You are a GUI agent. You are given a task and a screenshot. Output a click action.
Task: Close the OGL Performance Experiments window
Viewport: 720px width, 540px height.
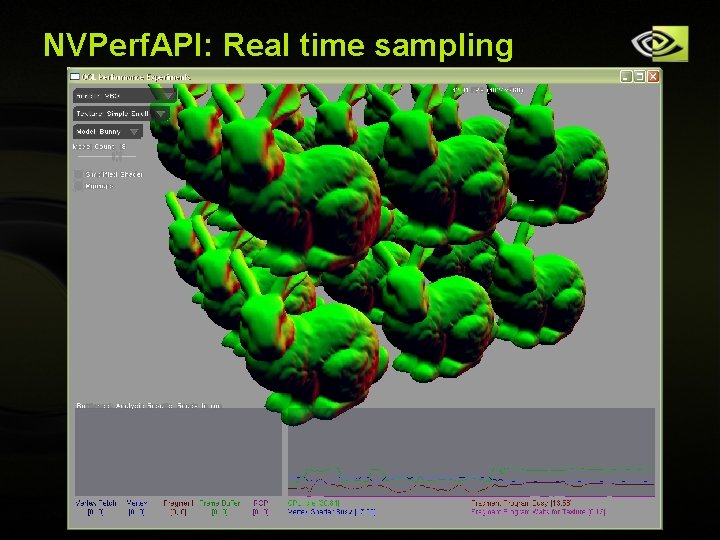point(653,76)
